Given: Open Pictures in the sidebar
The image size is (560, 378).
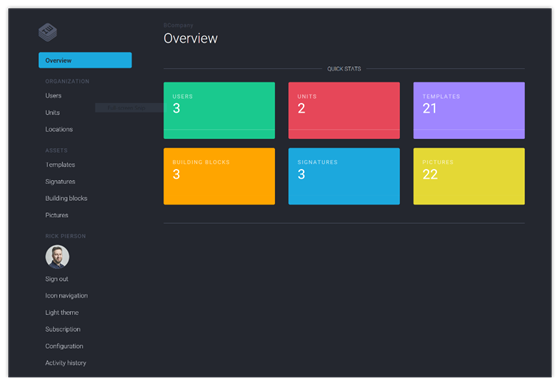Looking at the screenshot, I should pyautogui.click(x=57, y=215).
